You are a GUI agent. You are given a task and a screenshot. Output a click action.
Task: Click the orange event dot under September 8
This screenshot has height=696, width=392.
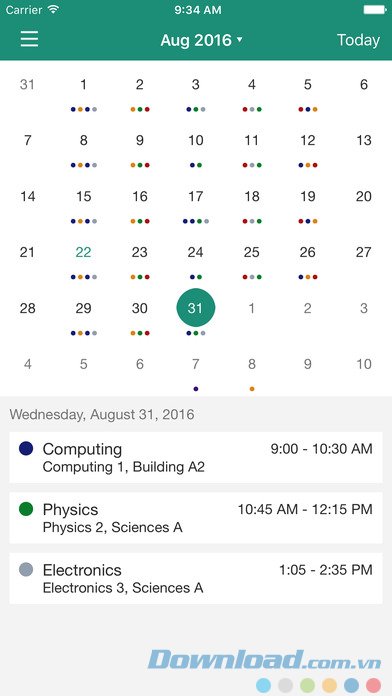coord(252,389)
